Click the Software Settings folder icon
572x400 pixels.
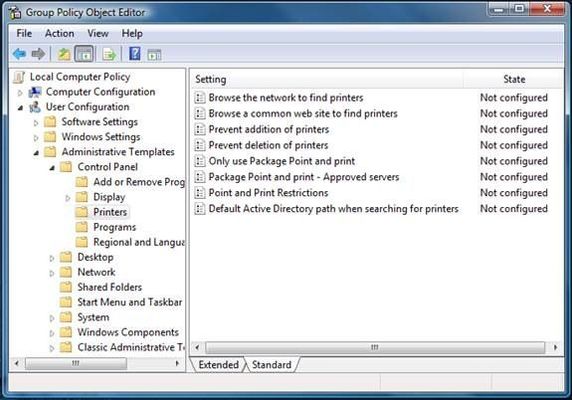[50, 121]
